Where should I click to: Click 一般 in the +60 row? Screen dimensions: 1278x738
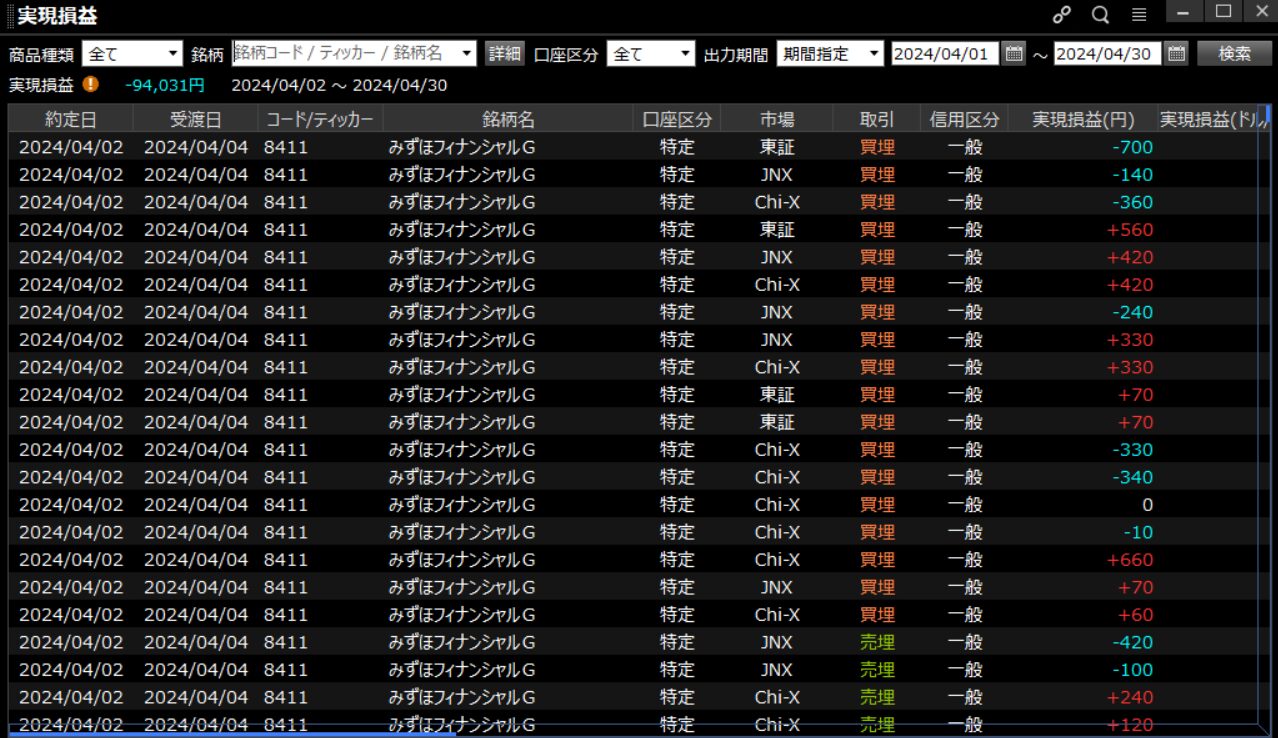964,614
